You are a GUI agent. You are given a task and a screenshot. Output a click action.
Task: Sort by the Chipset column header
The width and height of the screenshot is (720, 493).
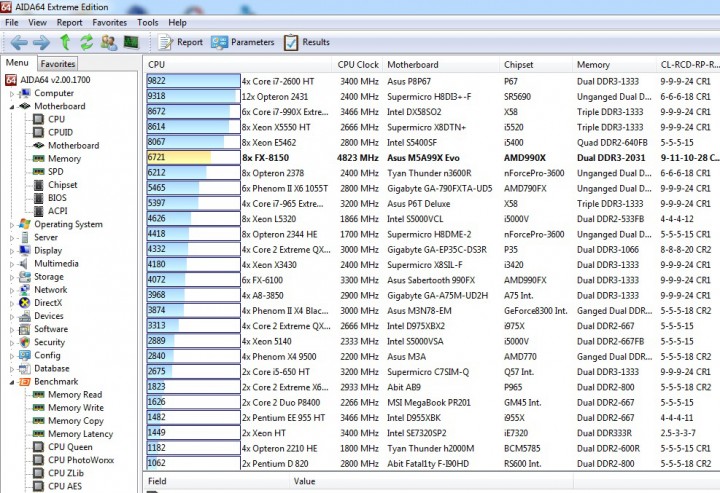[536, 65]
